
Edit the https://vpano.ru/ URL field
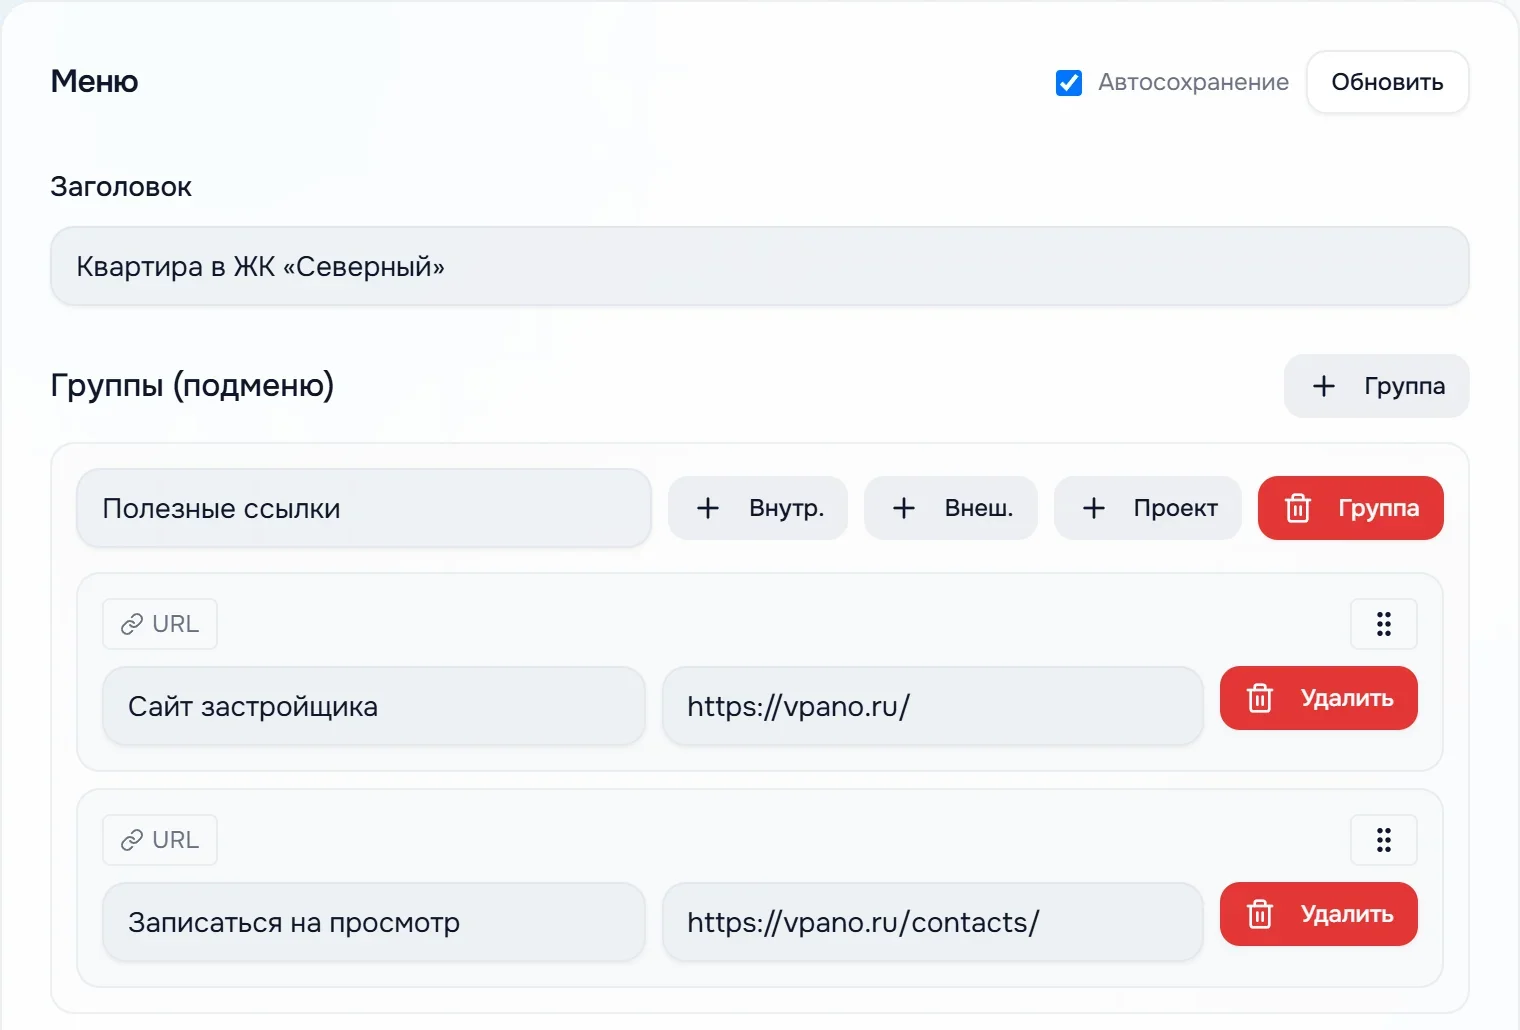(932, 706)
